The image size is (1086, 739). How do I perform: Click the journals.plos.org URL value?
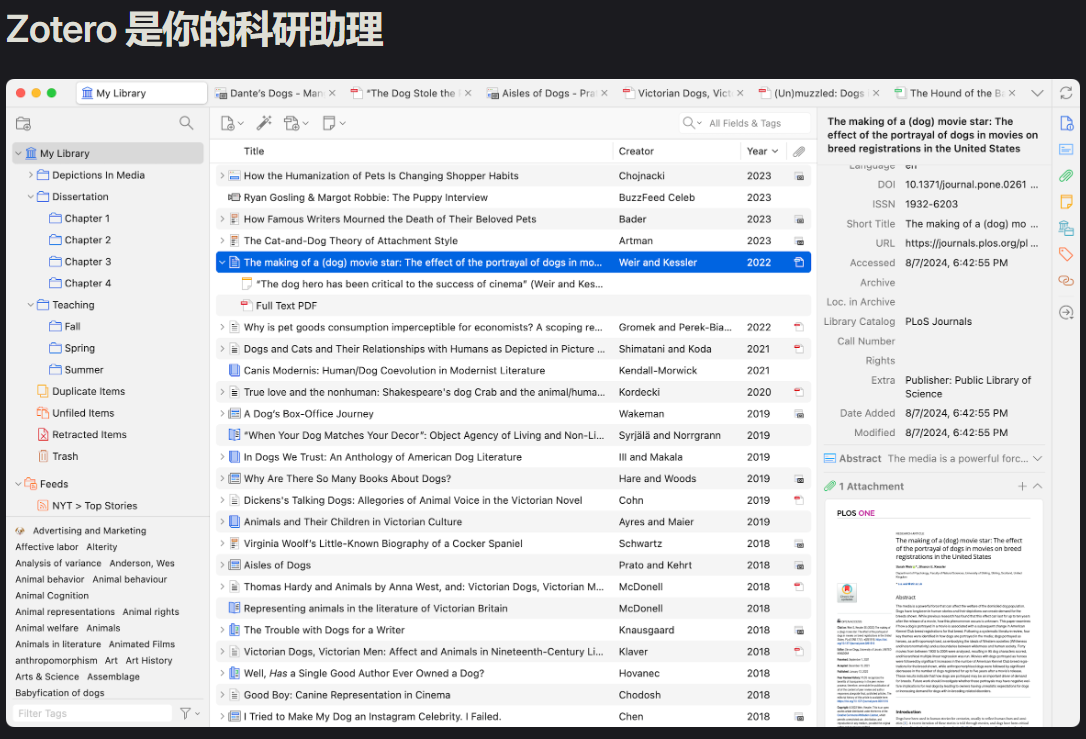point(971,243)
